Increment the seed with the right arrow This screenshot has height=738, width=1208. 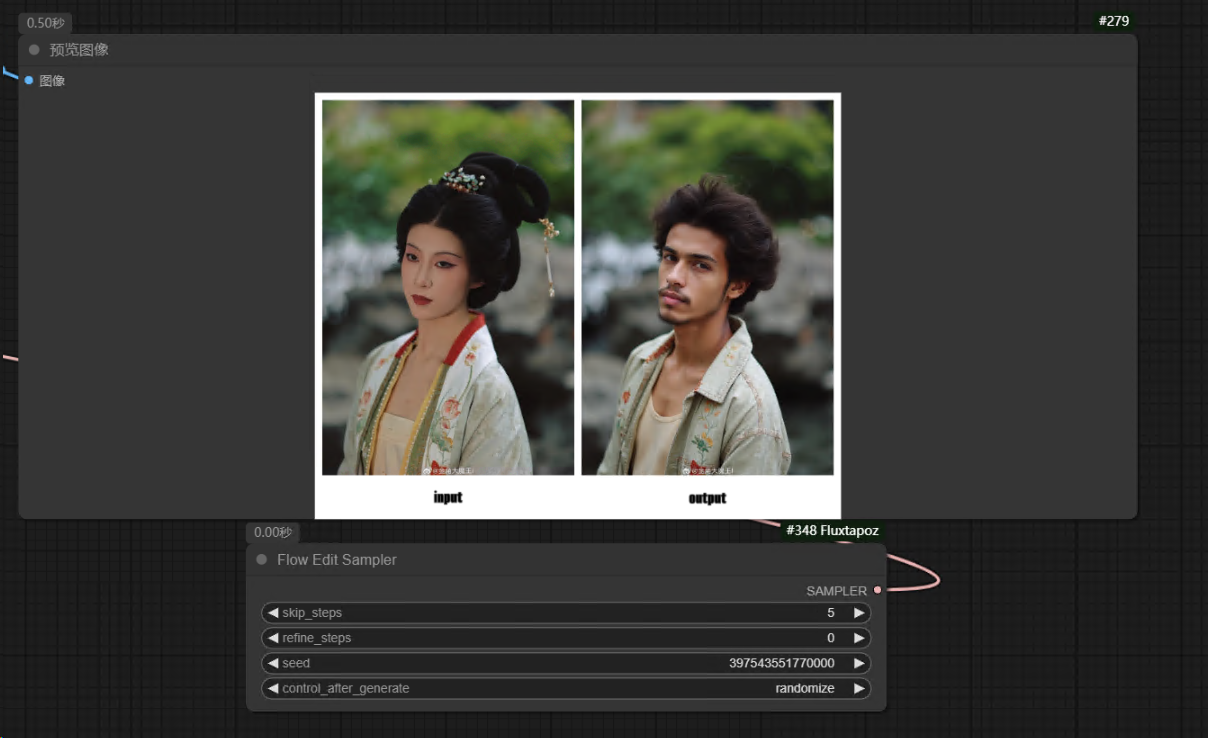click(858, 663)
